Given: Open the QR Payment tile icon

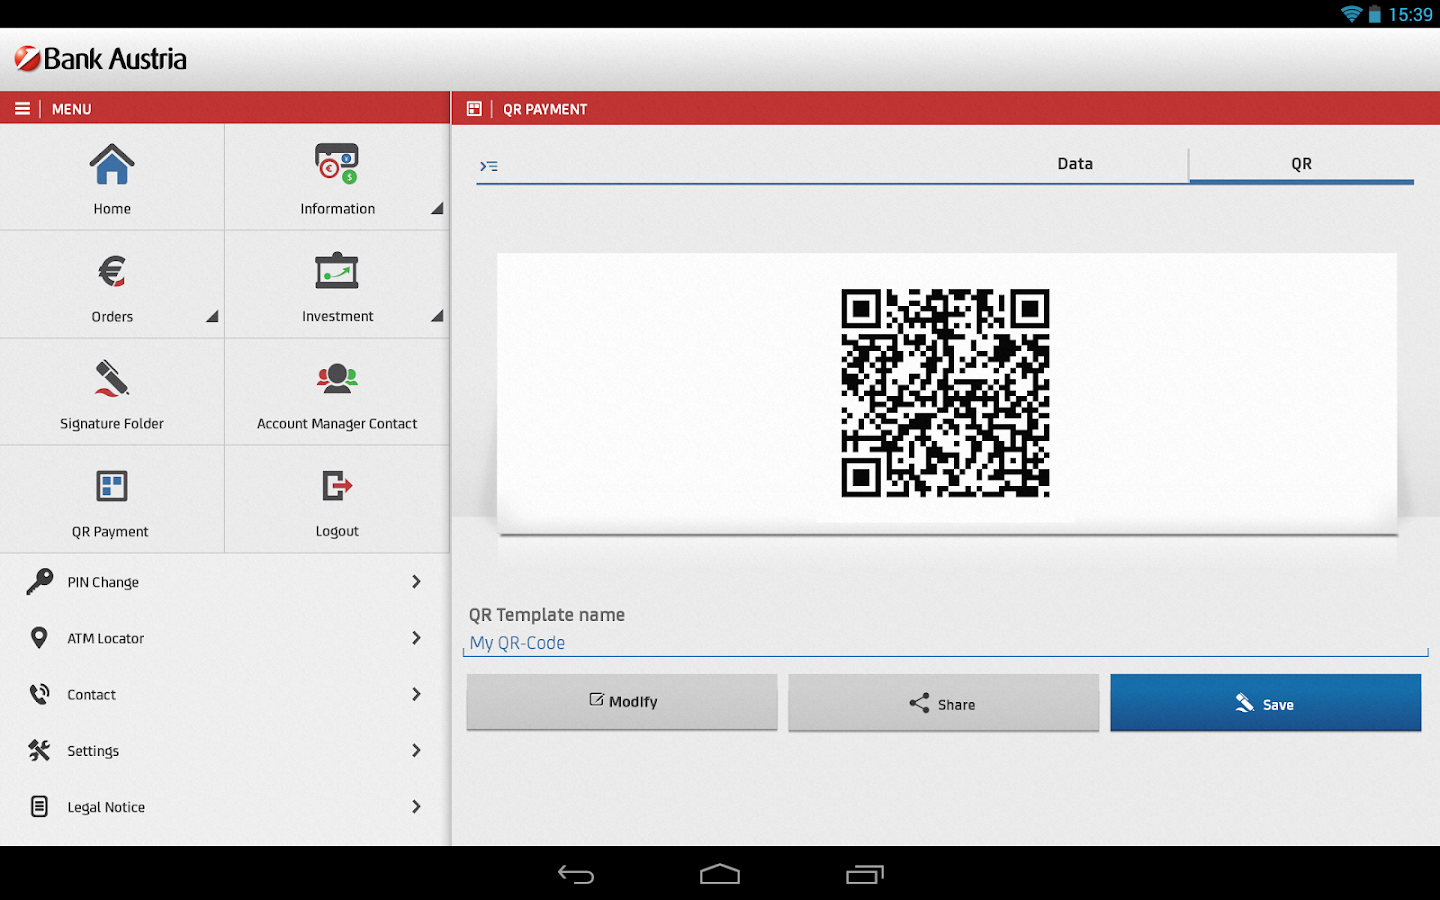Looking at the screenshot, I should pyautogui.click(x=112, y=486).
